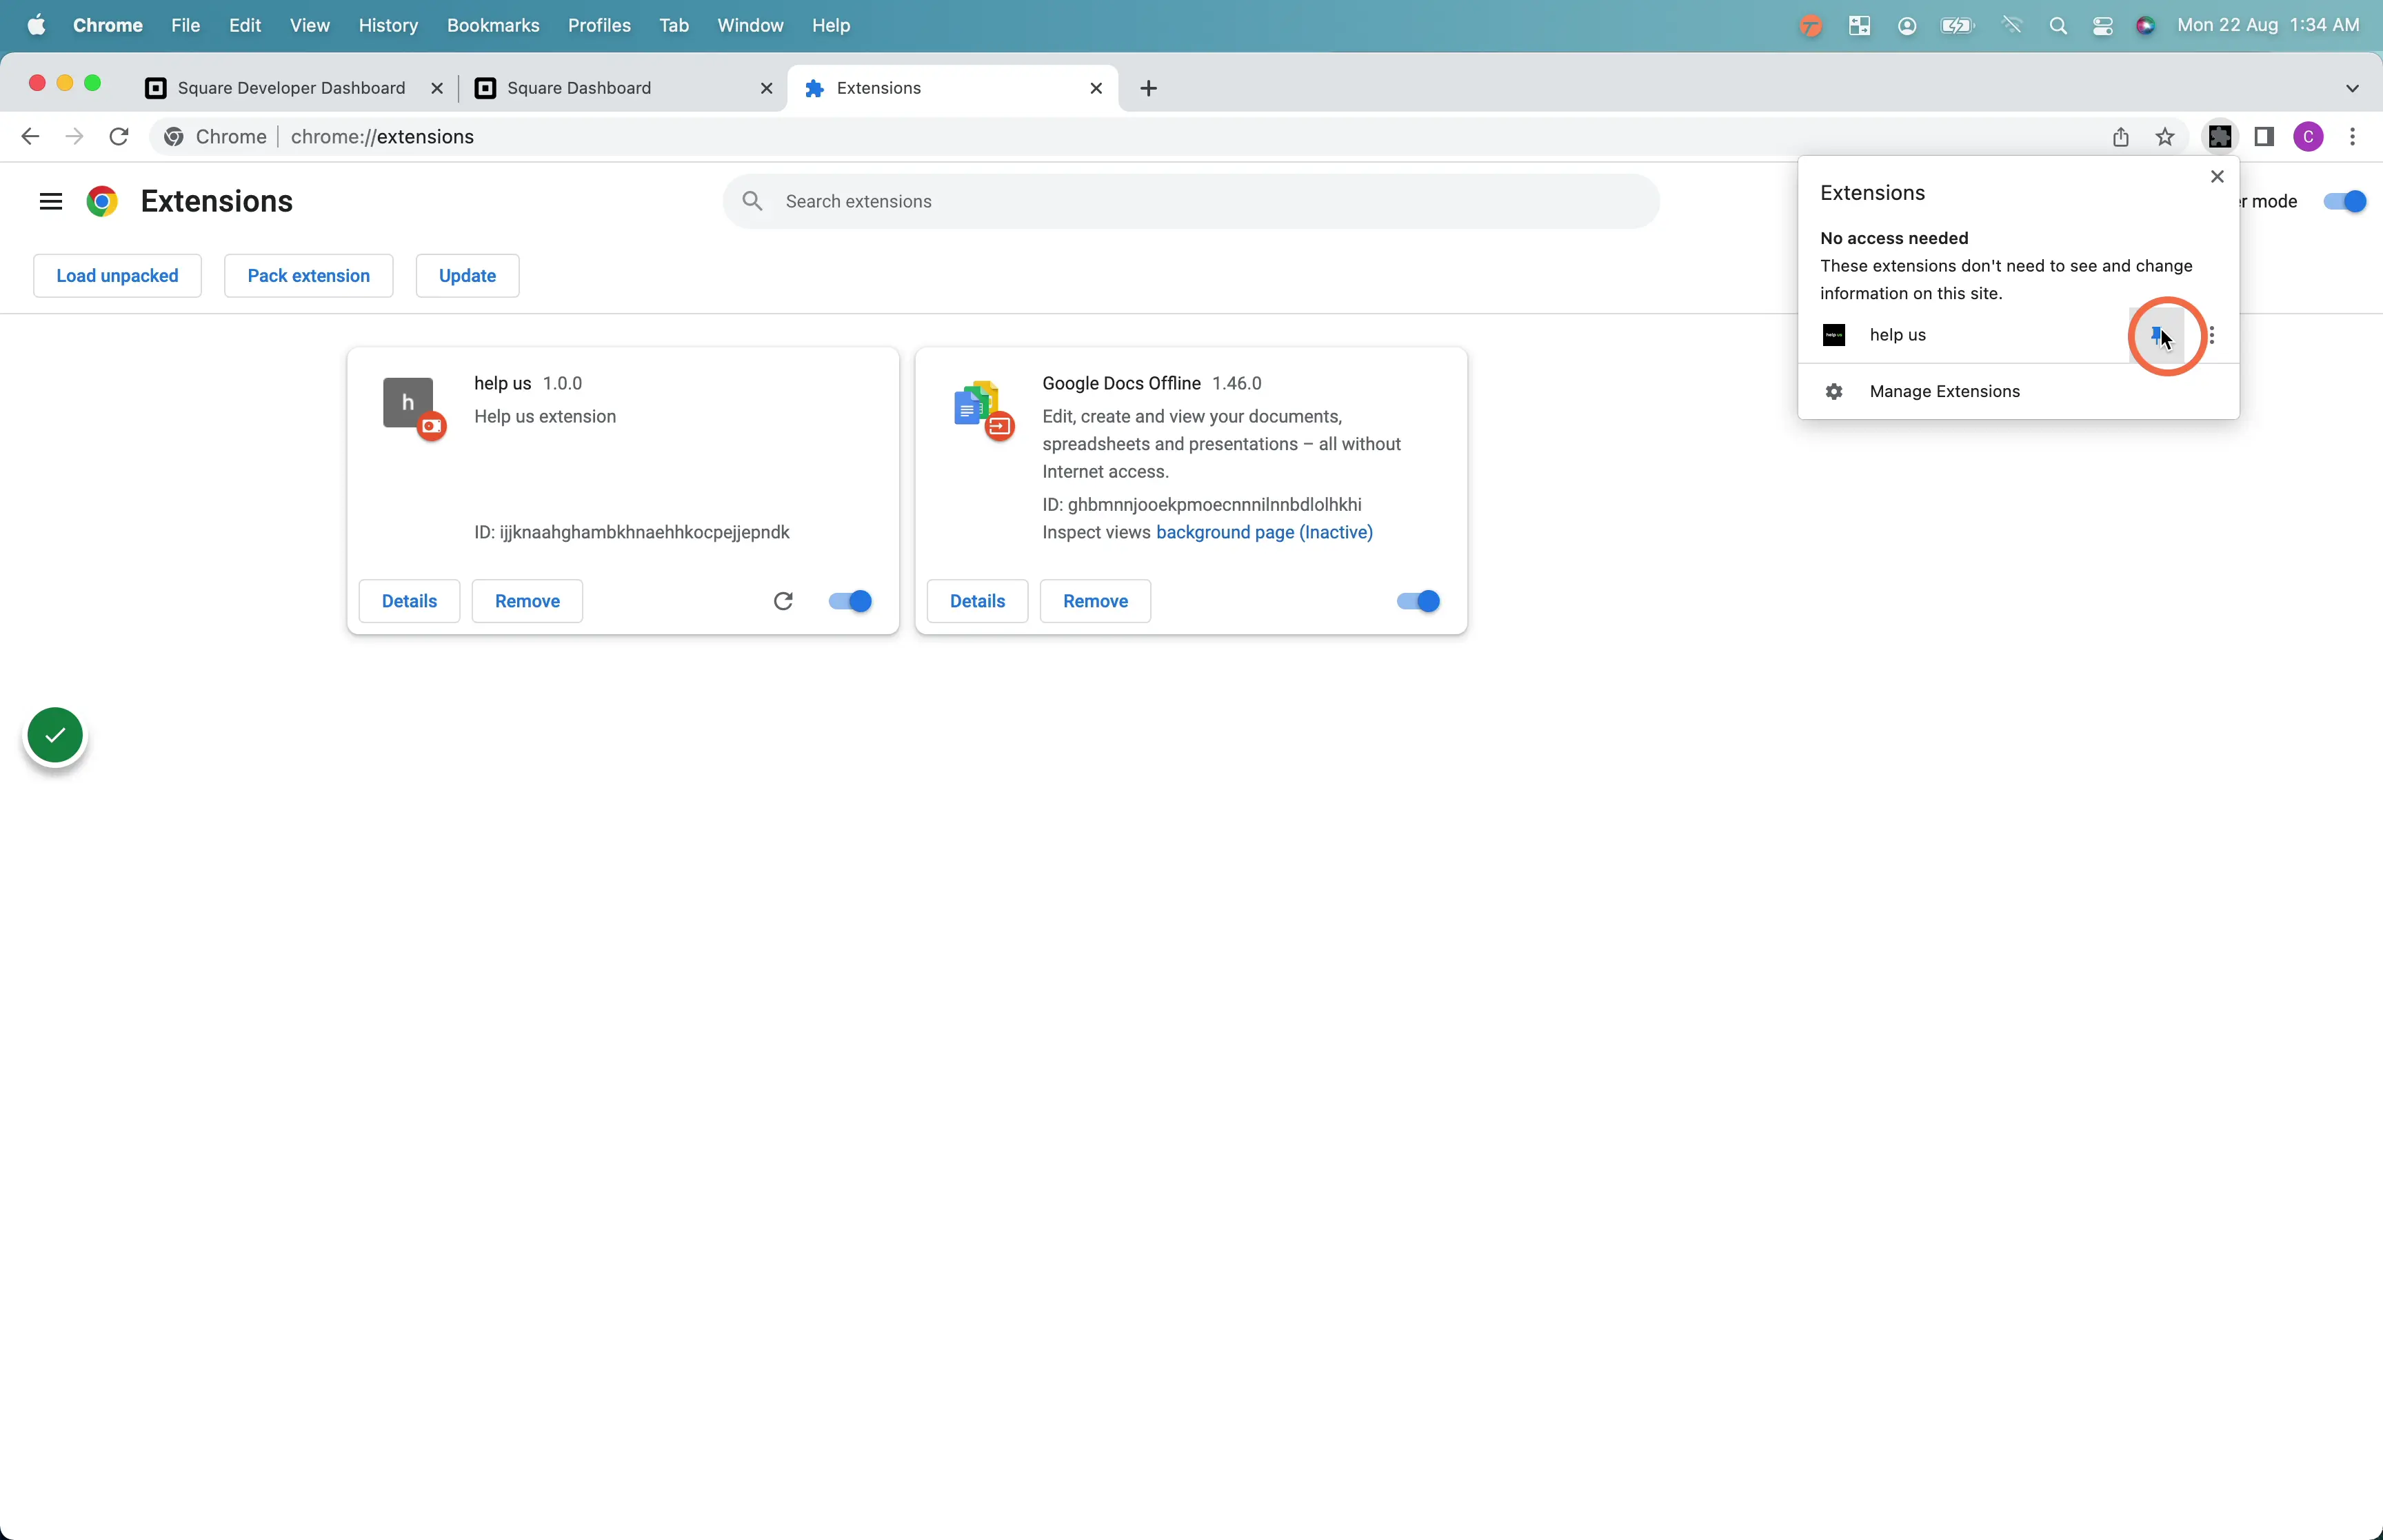Screen dimensions: 2383x1540
Task: Toggle the side panel icon
Action: click(x=2264, y=137)
